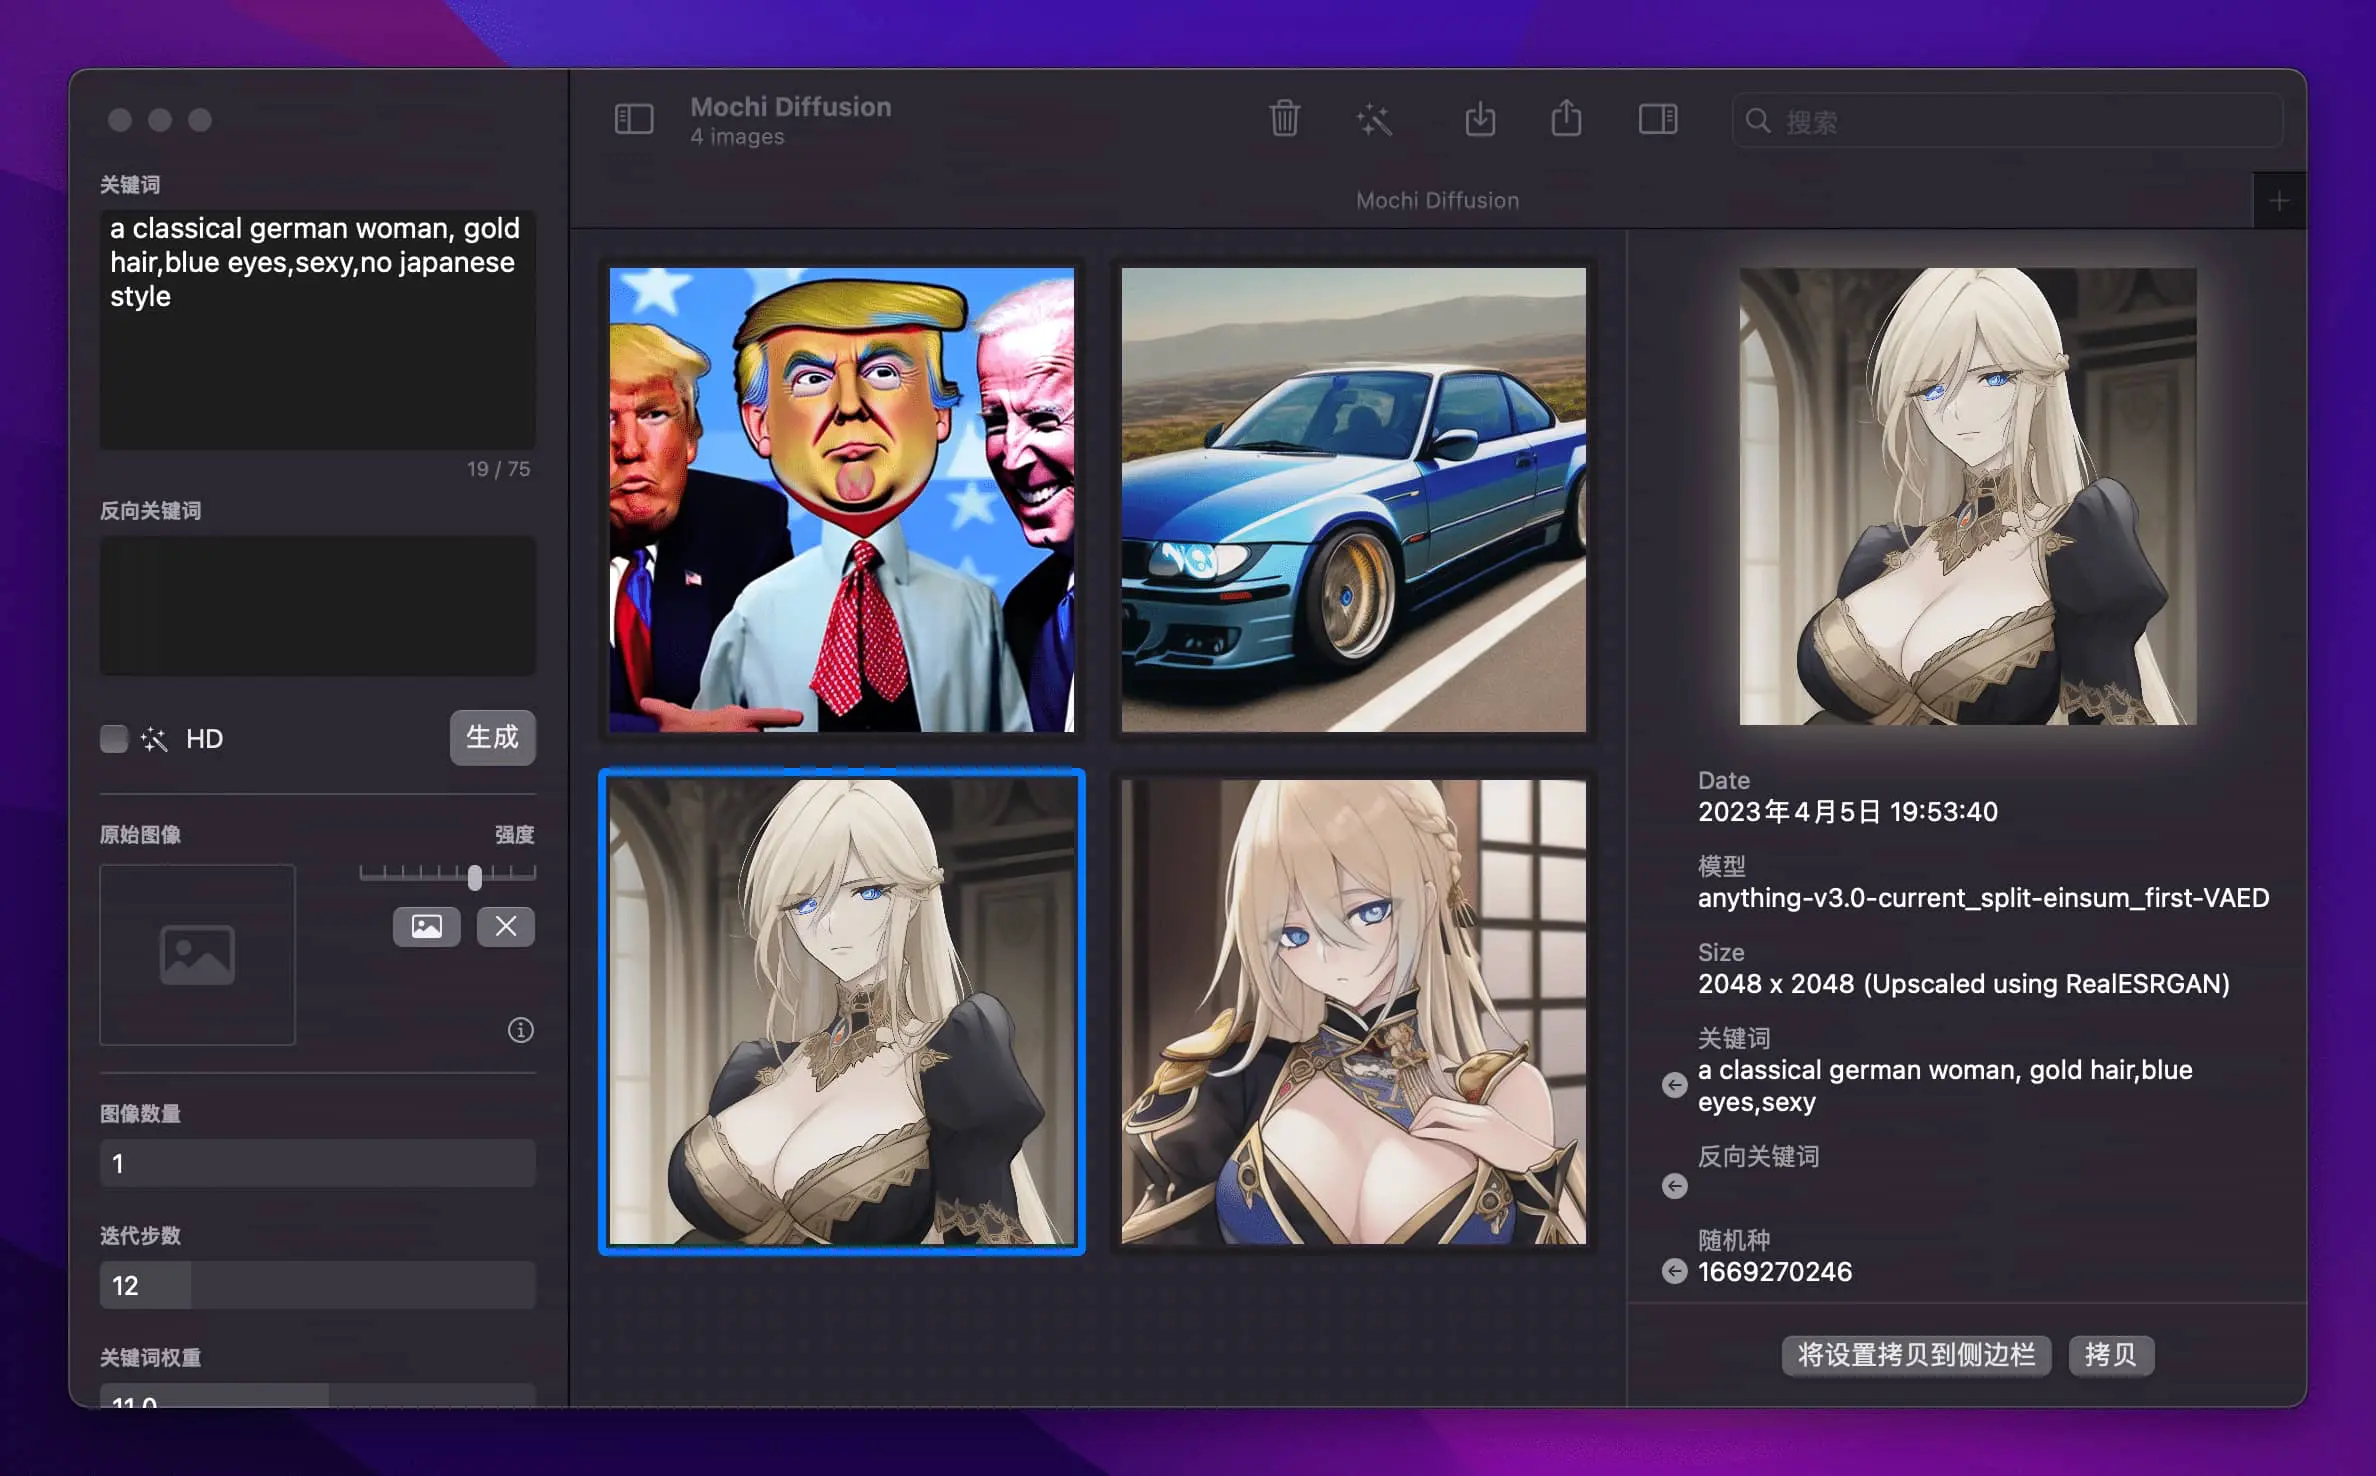2376x1476 pixels.
Task: Select the Mochi Diffusion tab
Action: (x=1437, y=201)
